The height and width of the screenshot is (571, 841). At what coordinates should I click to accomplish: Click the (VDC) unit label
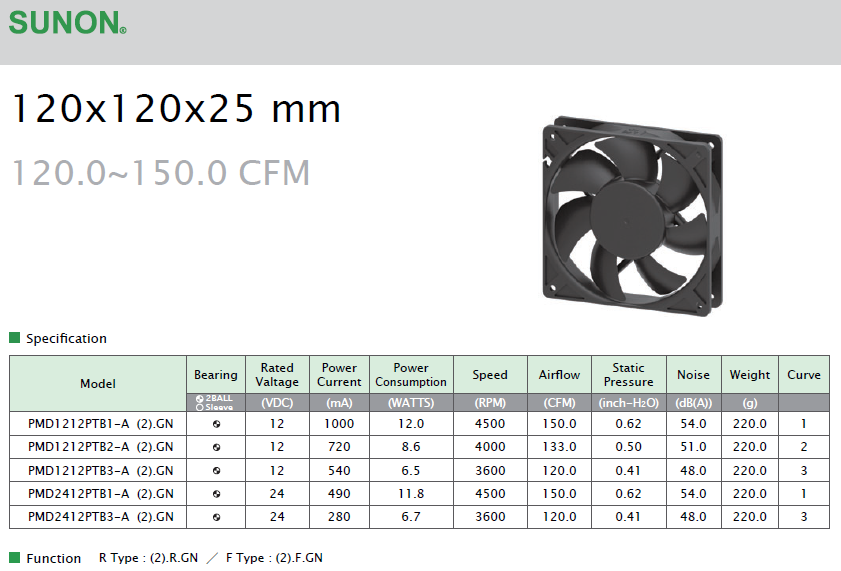point(277,403)
